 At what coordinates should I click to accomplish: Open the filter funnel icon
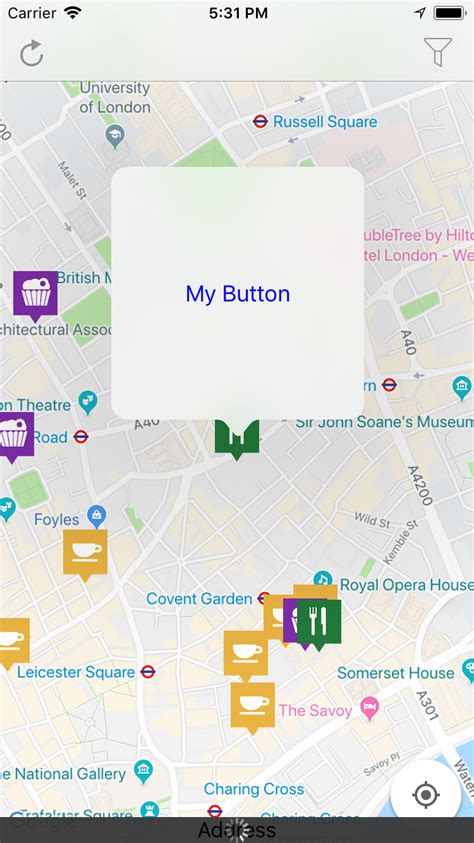point(437,52)
